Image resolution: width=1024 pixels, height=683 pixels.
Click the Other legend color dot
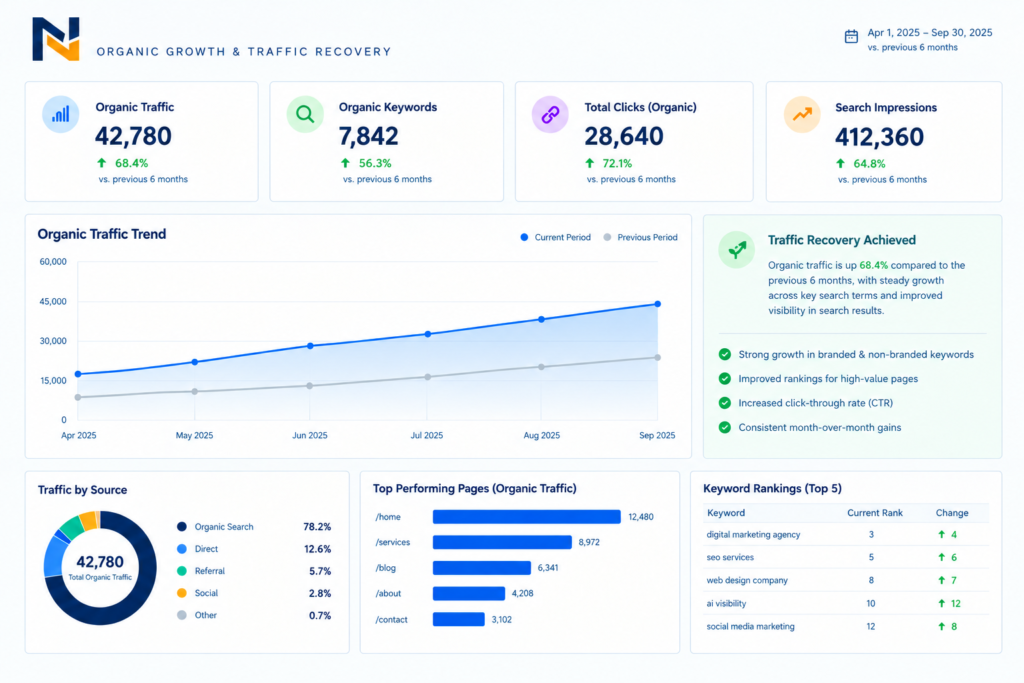(182, 615)
